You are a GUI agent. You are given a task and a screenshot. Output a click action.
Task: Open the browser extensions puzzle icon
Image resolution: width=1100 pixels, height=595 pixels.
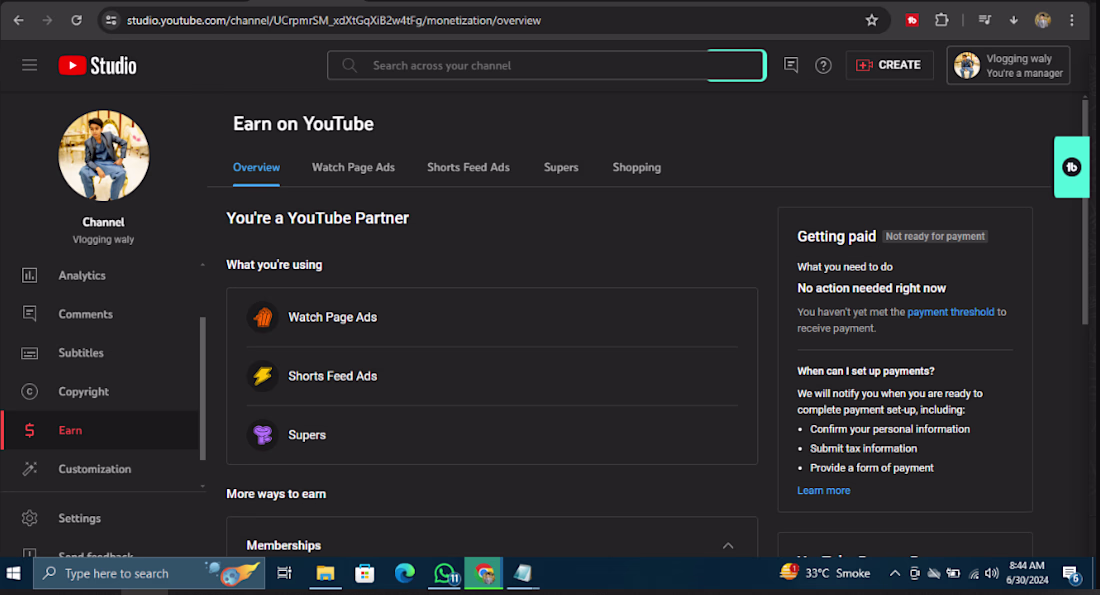point(941,20)
